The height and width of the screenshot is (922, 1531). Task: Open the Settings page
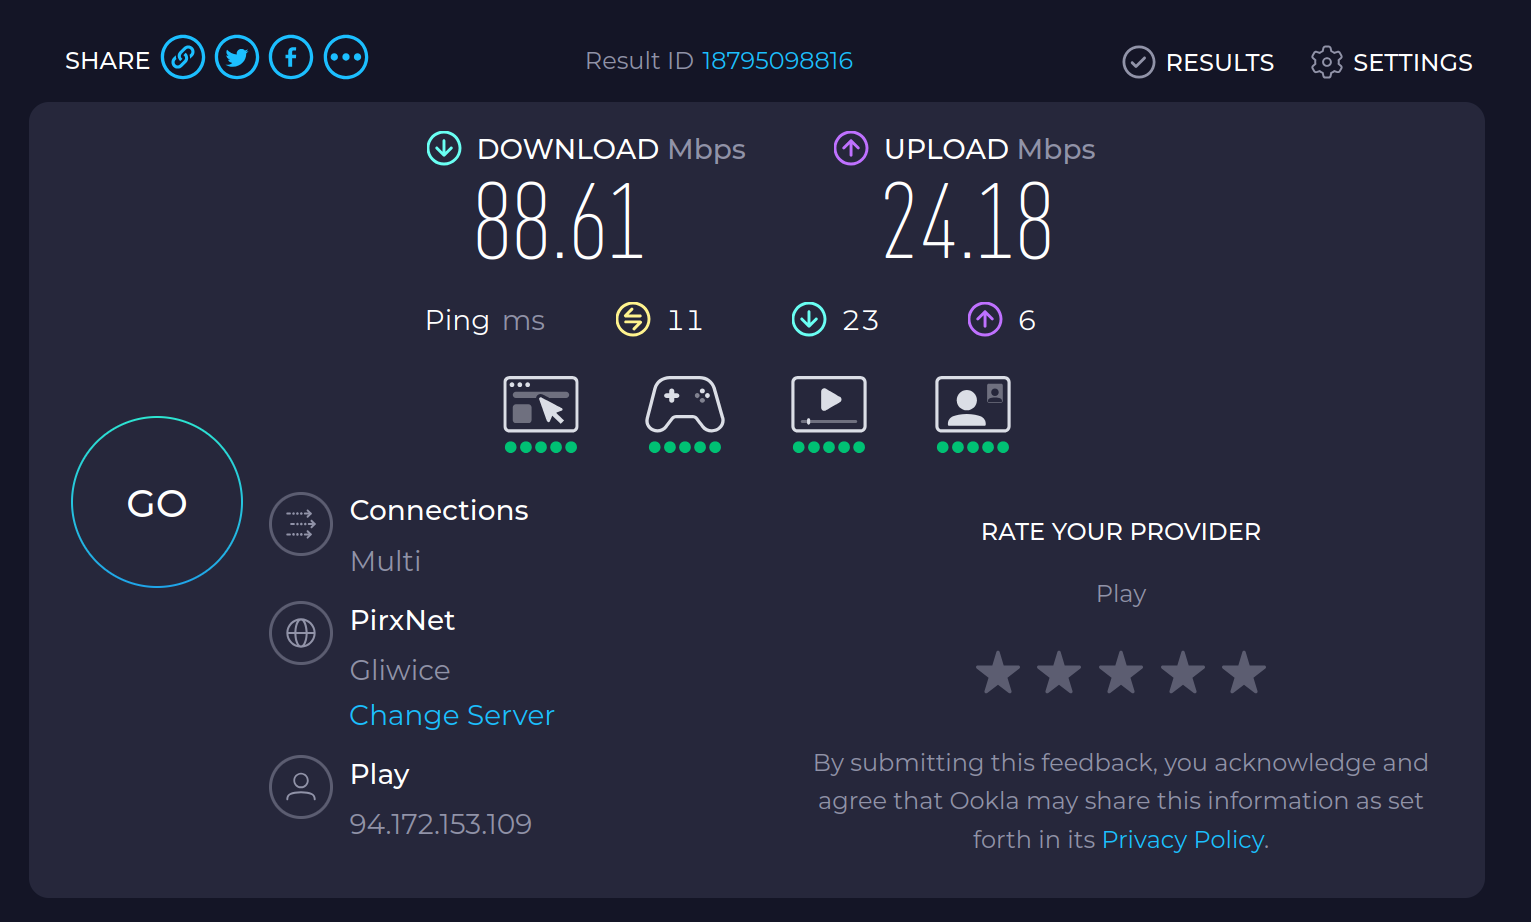1391,62
